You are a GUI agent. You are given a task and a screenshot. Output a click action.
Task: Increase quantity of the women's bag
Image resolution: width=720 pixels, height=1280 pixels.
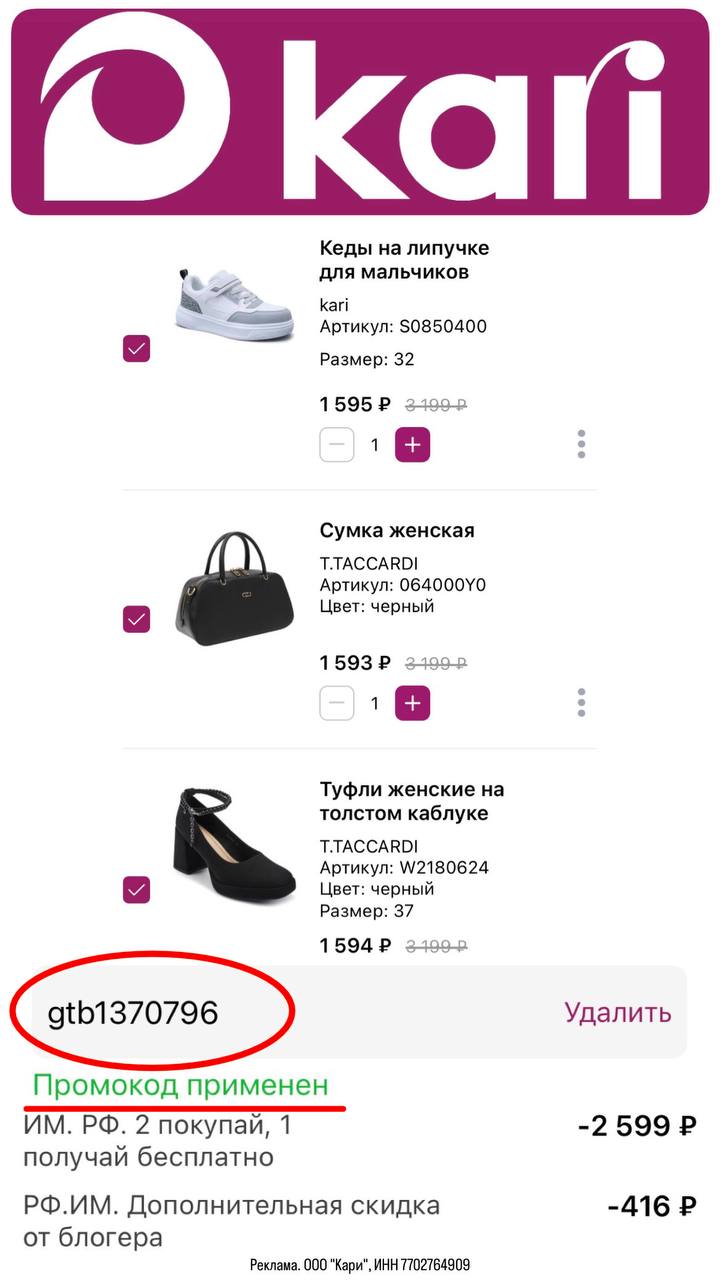[x=412, y=703]
